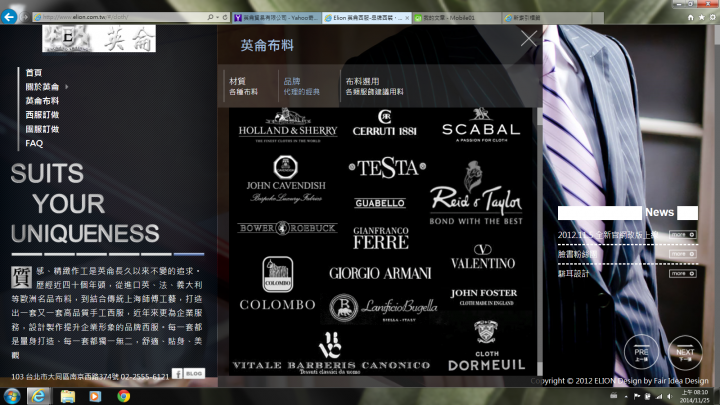Screen dimensions: 720x405
Task: Open Google Chrome from the taskbar
Action: pos(123,396)
